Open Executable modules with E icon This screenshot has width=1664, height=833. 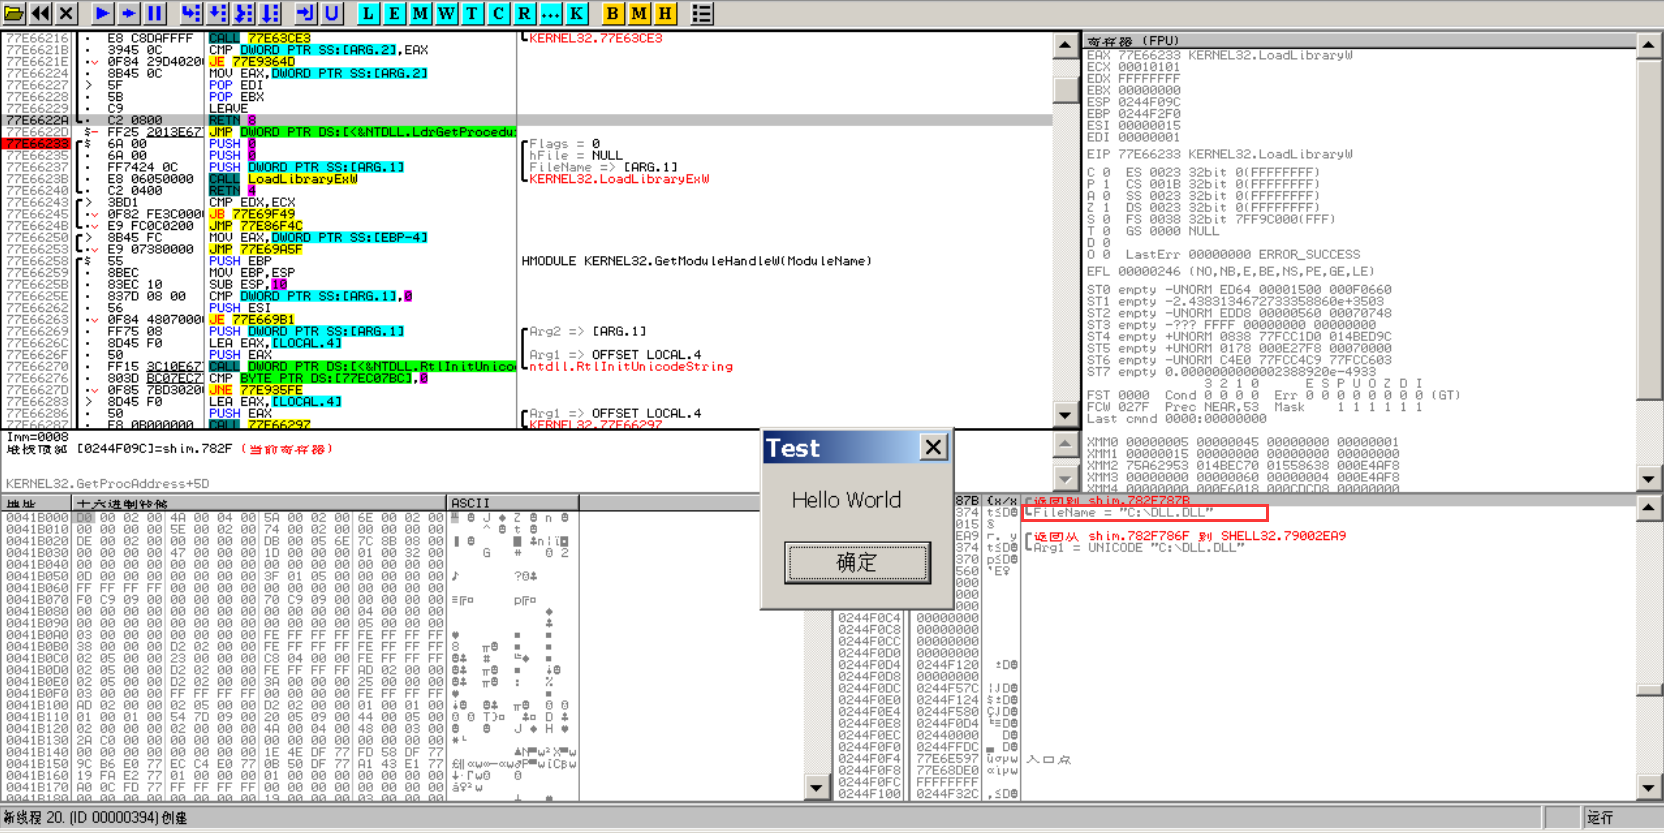pos(395,13)
